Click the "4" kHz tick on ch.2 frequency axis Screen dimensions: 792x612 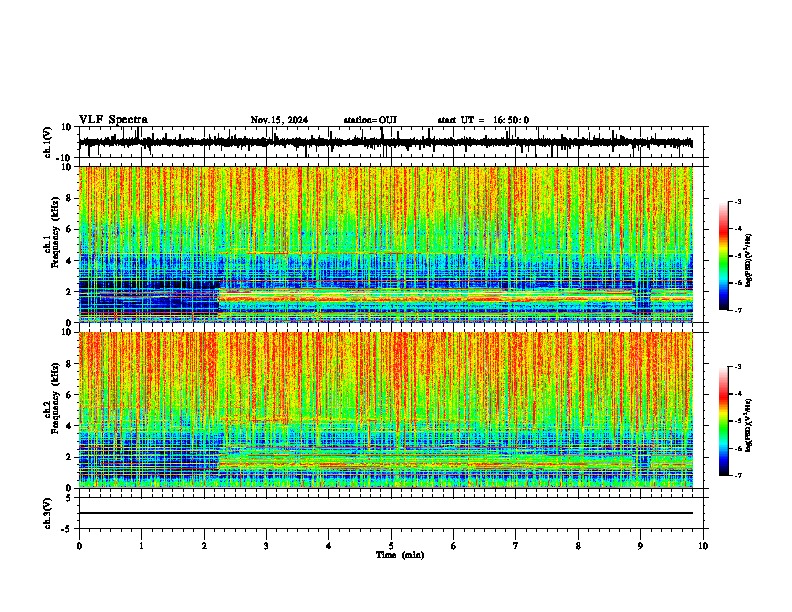point(69,426)
